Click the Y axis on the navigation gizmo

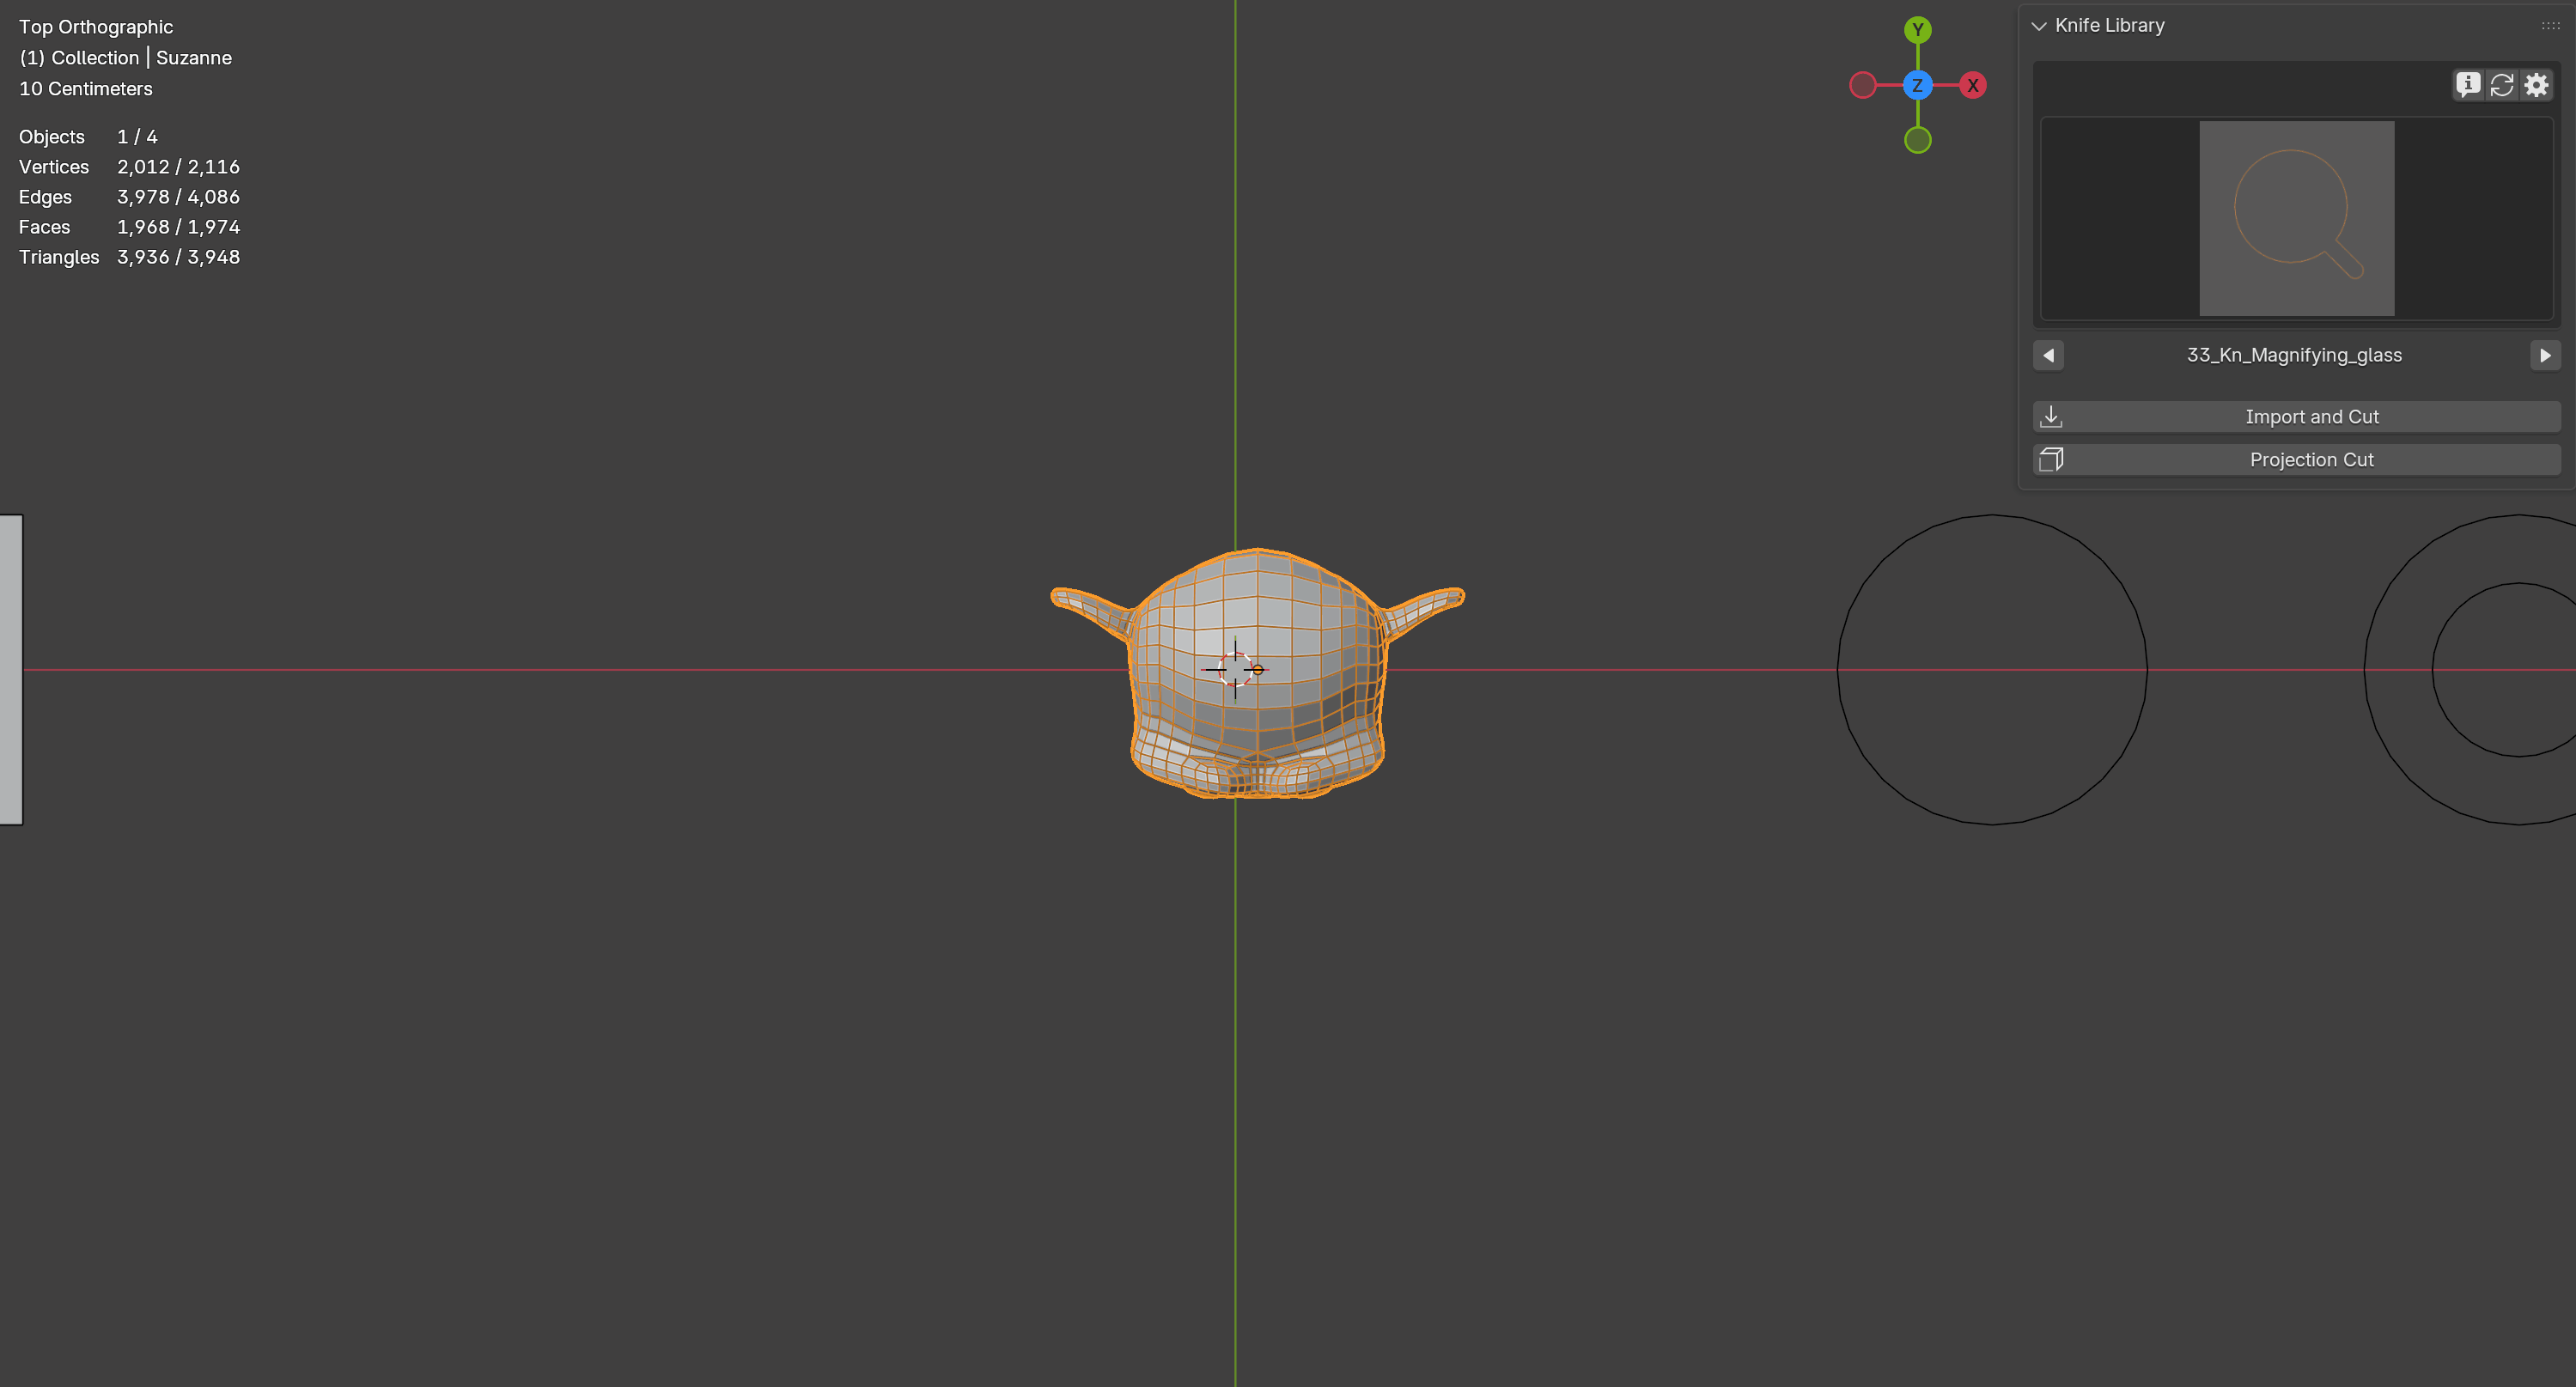coord(1917,30)
